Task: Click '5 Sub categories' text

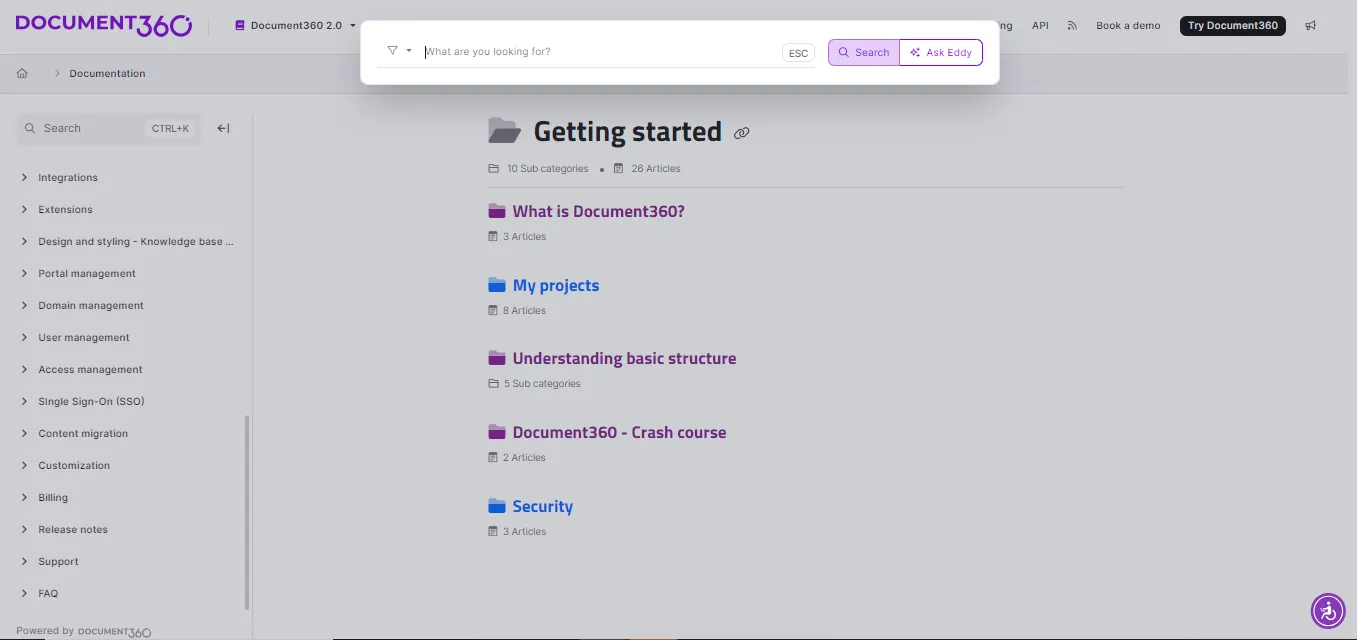Action: [x=541, y=384]
